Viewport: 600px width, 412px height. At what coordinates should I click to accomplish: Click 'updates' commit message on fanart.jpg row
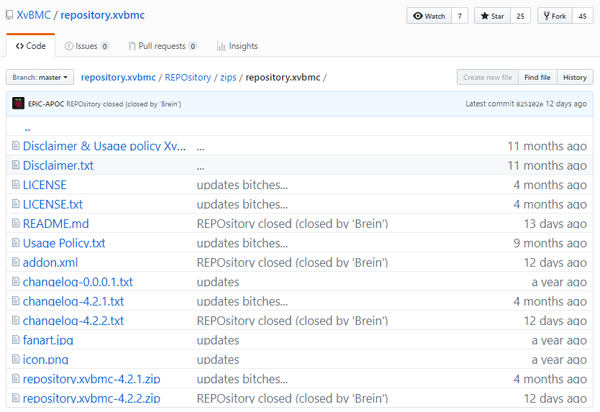(x=218, y=340)
